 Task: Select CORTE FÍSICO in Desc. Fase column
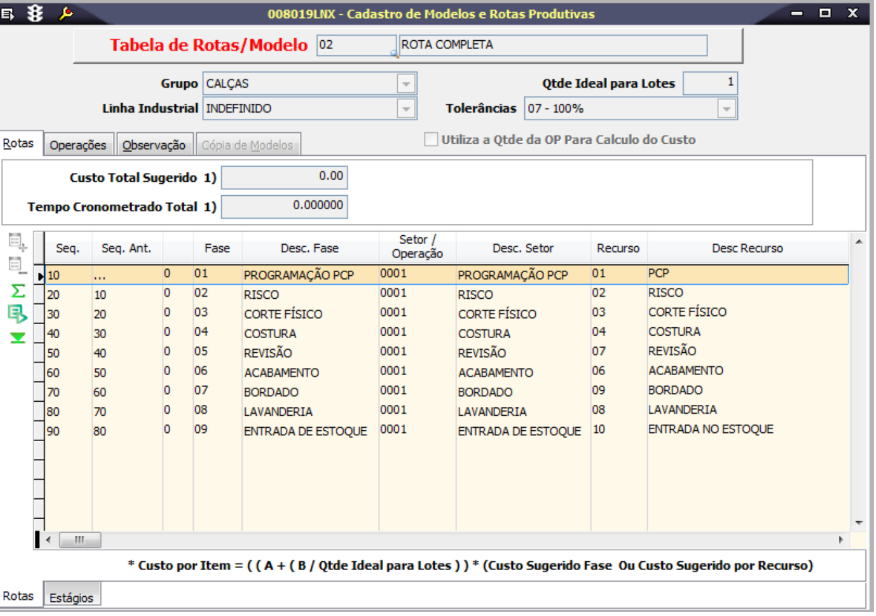click(x=283, y=314)
